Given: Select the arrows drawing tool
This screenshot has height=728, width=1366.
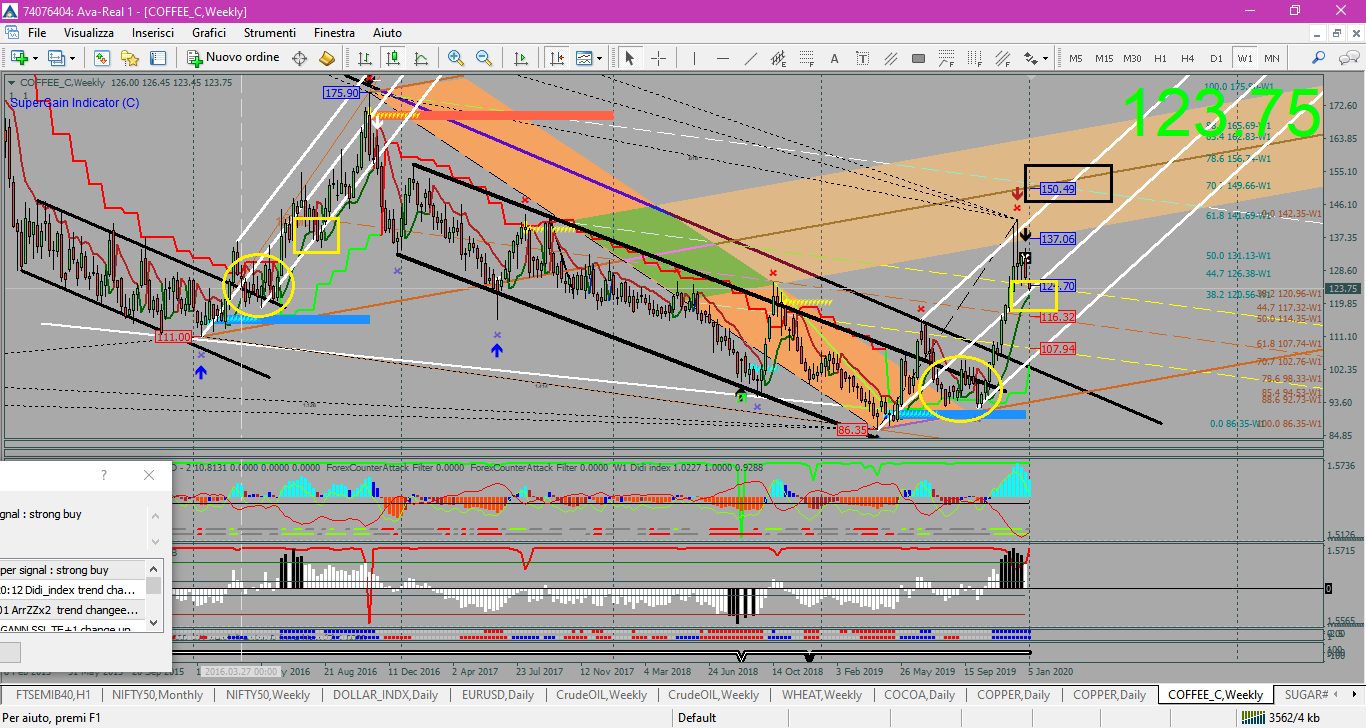Looking at the screenshot, I should (1030, 58).
